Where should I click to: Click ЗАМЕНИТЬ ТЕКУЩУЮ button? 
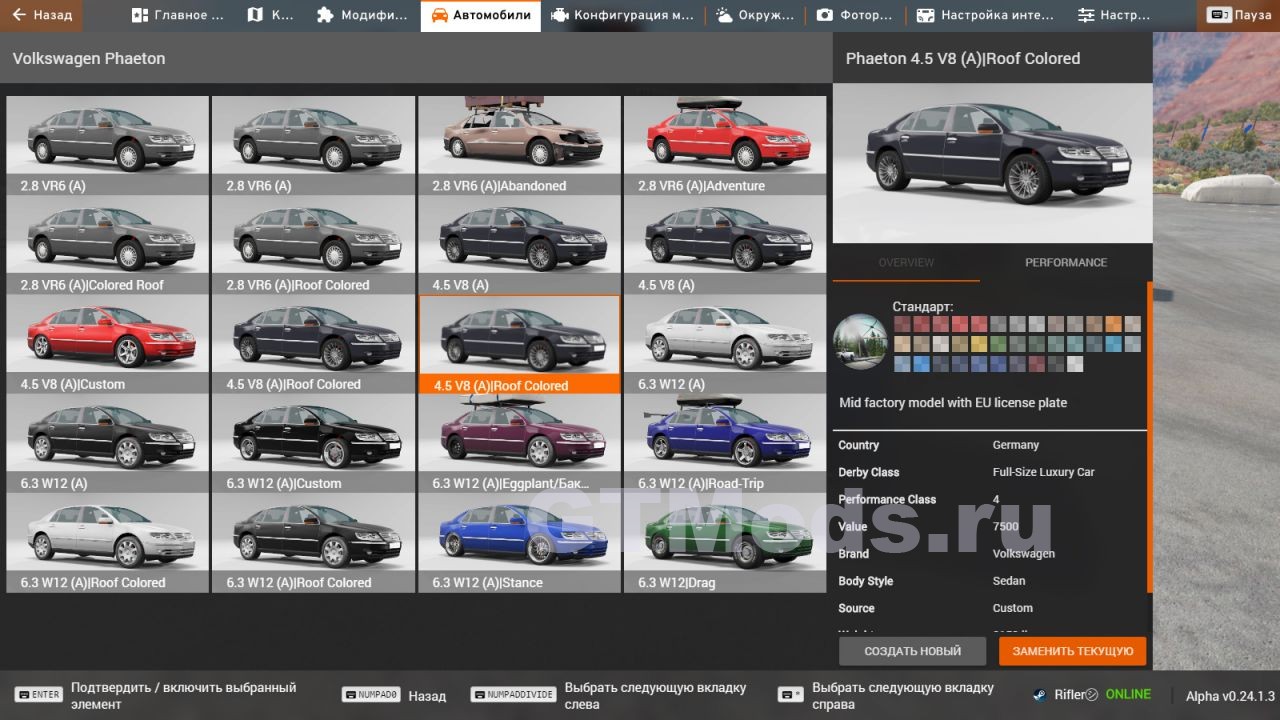1072,651
